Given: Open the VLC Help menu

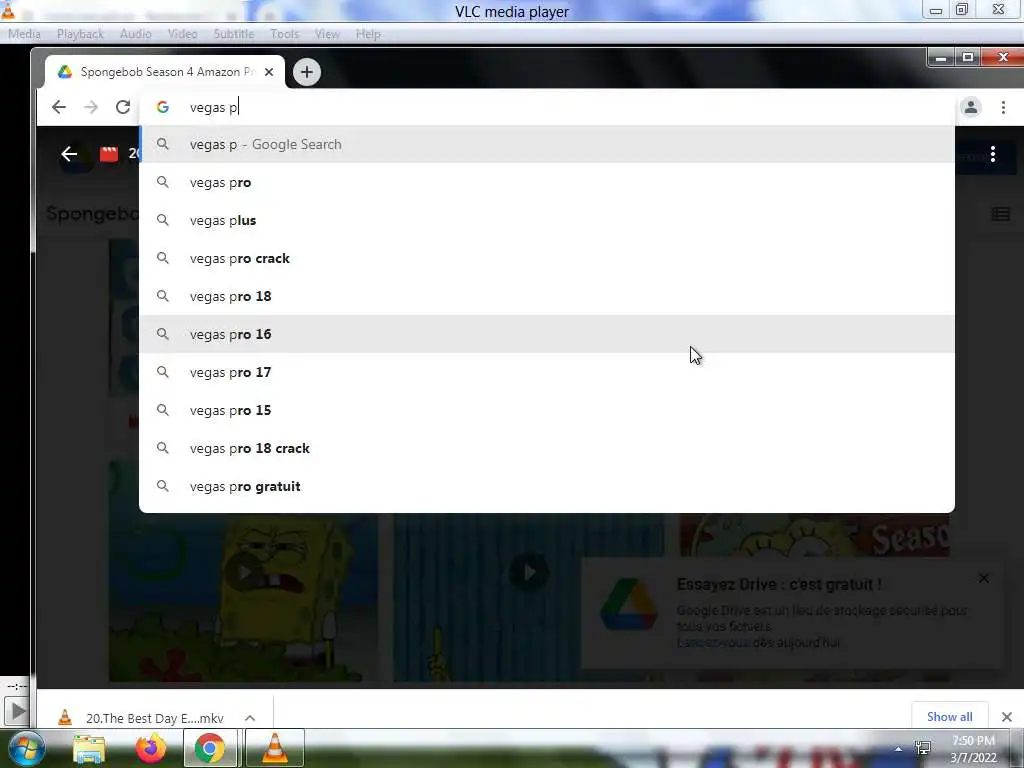Looking at the screenshot, I should click(x=368, y=34).
